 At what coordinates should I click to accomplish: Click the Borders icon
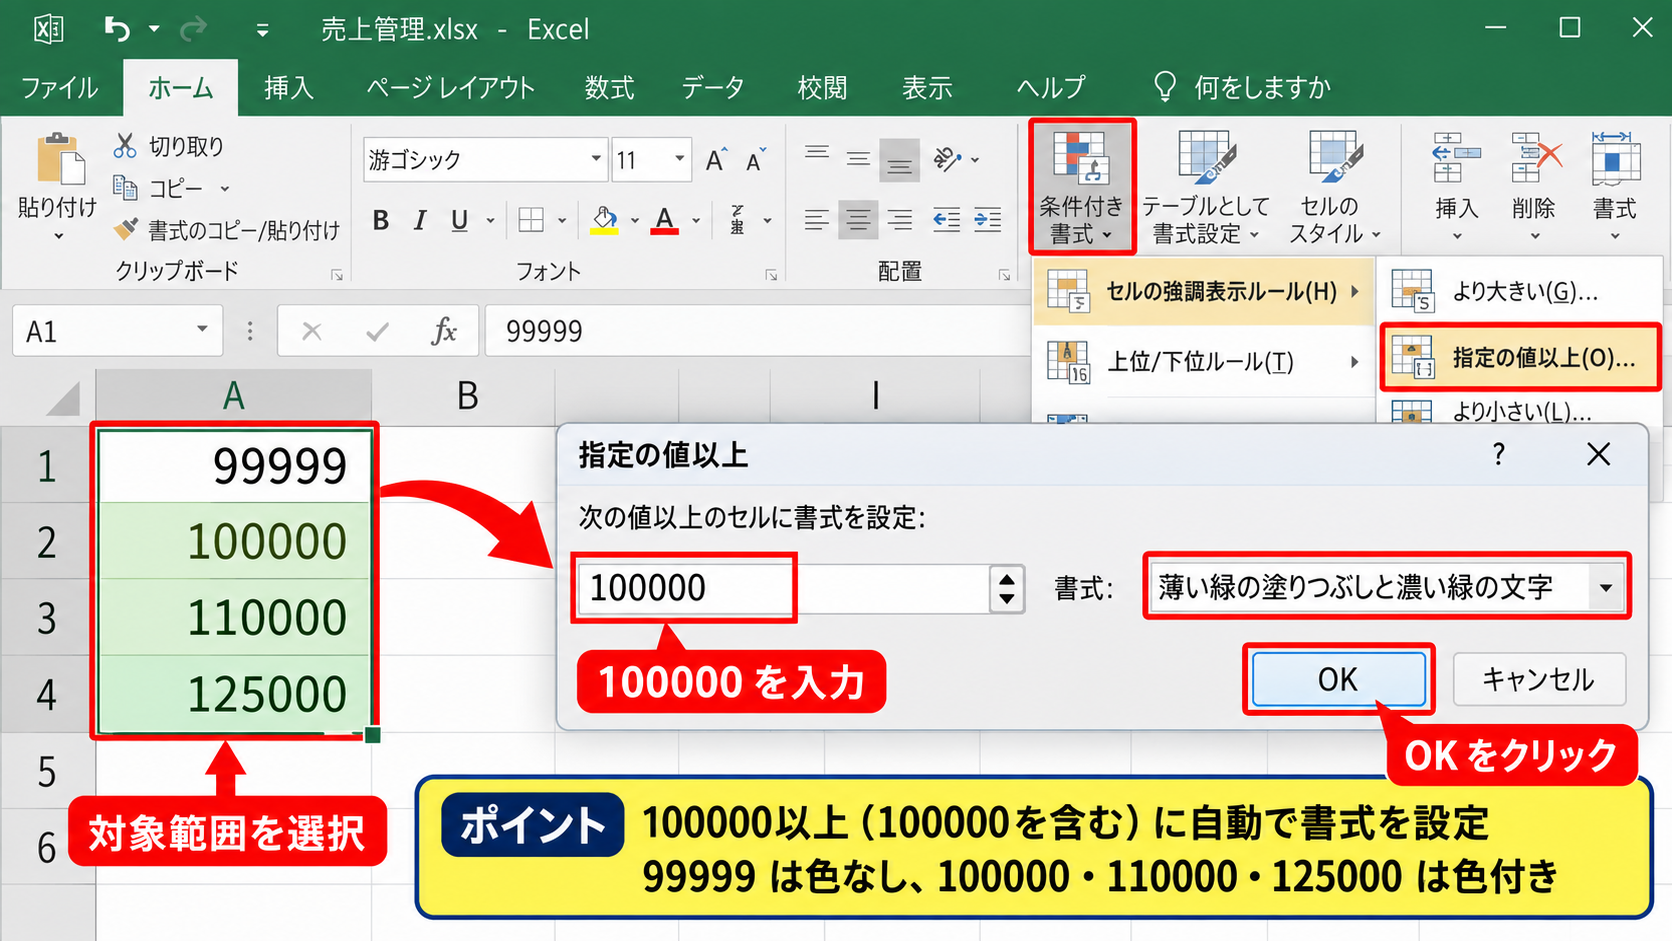[531, 220]
